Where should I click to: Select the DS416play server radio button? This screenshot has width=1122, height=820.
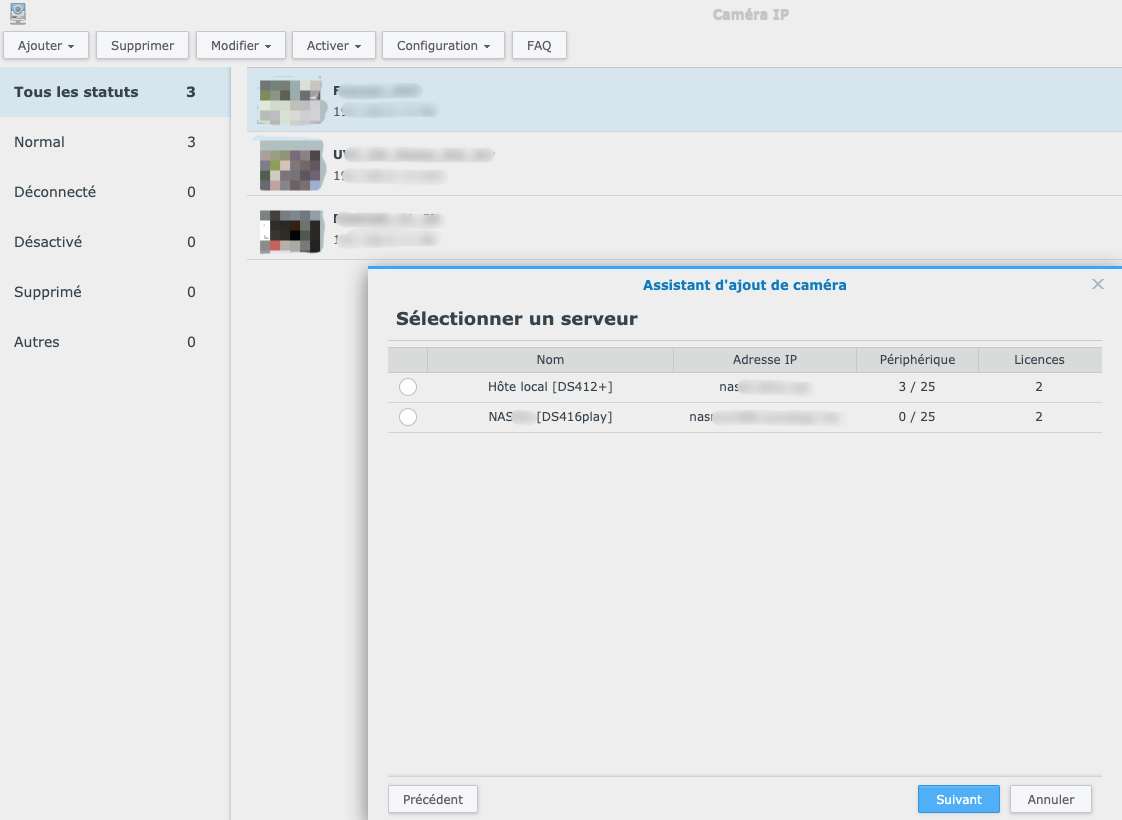(408, 417)
